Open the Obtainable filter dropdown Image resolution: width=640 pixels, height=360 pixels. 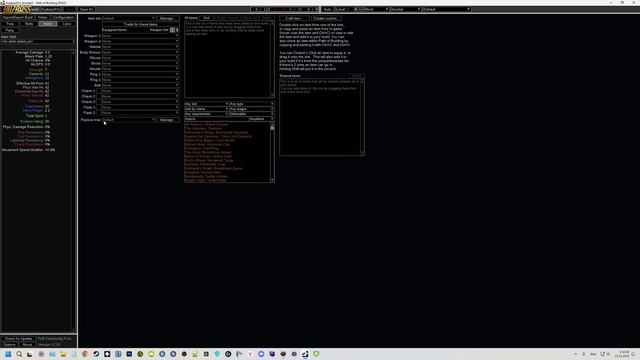251,114
